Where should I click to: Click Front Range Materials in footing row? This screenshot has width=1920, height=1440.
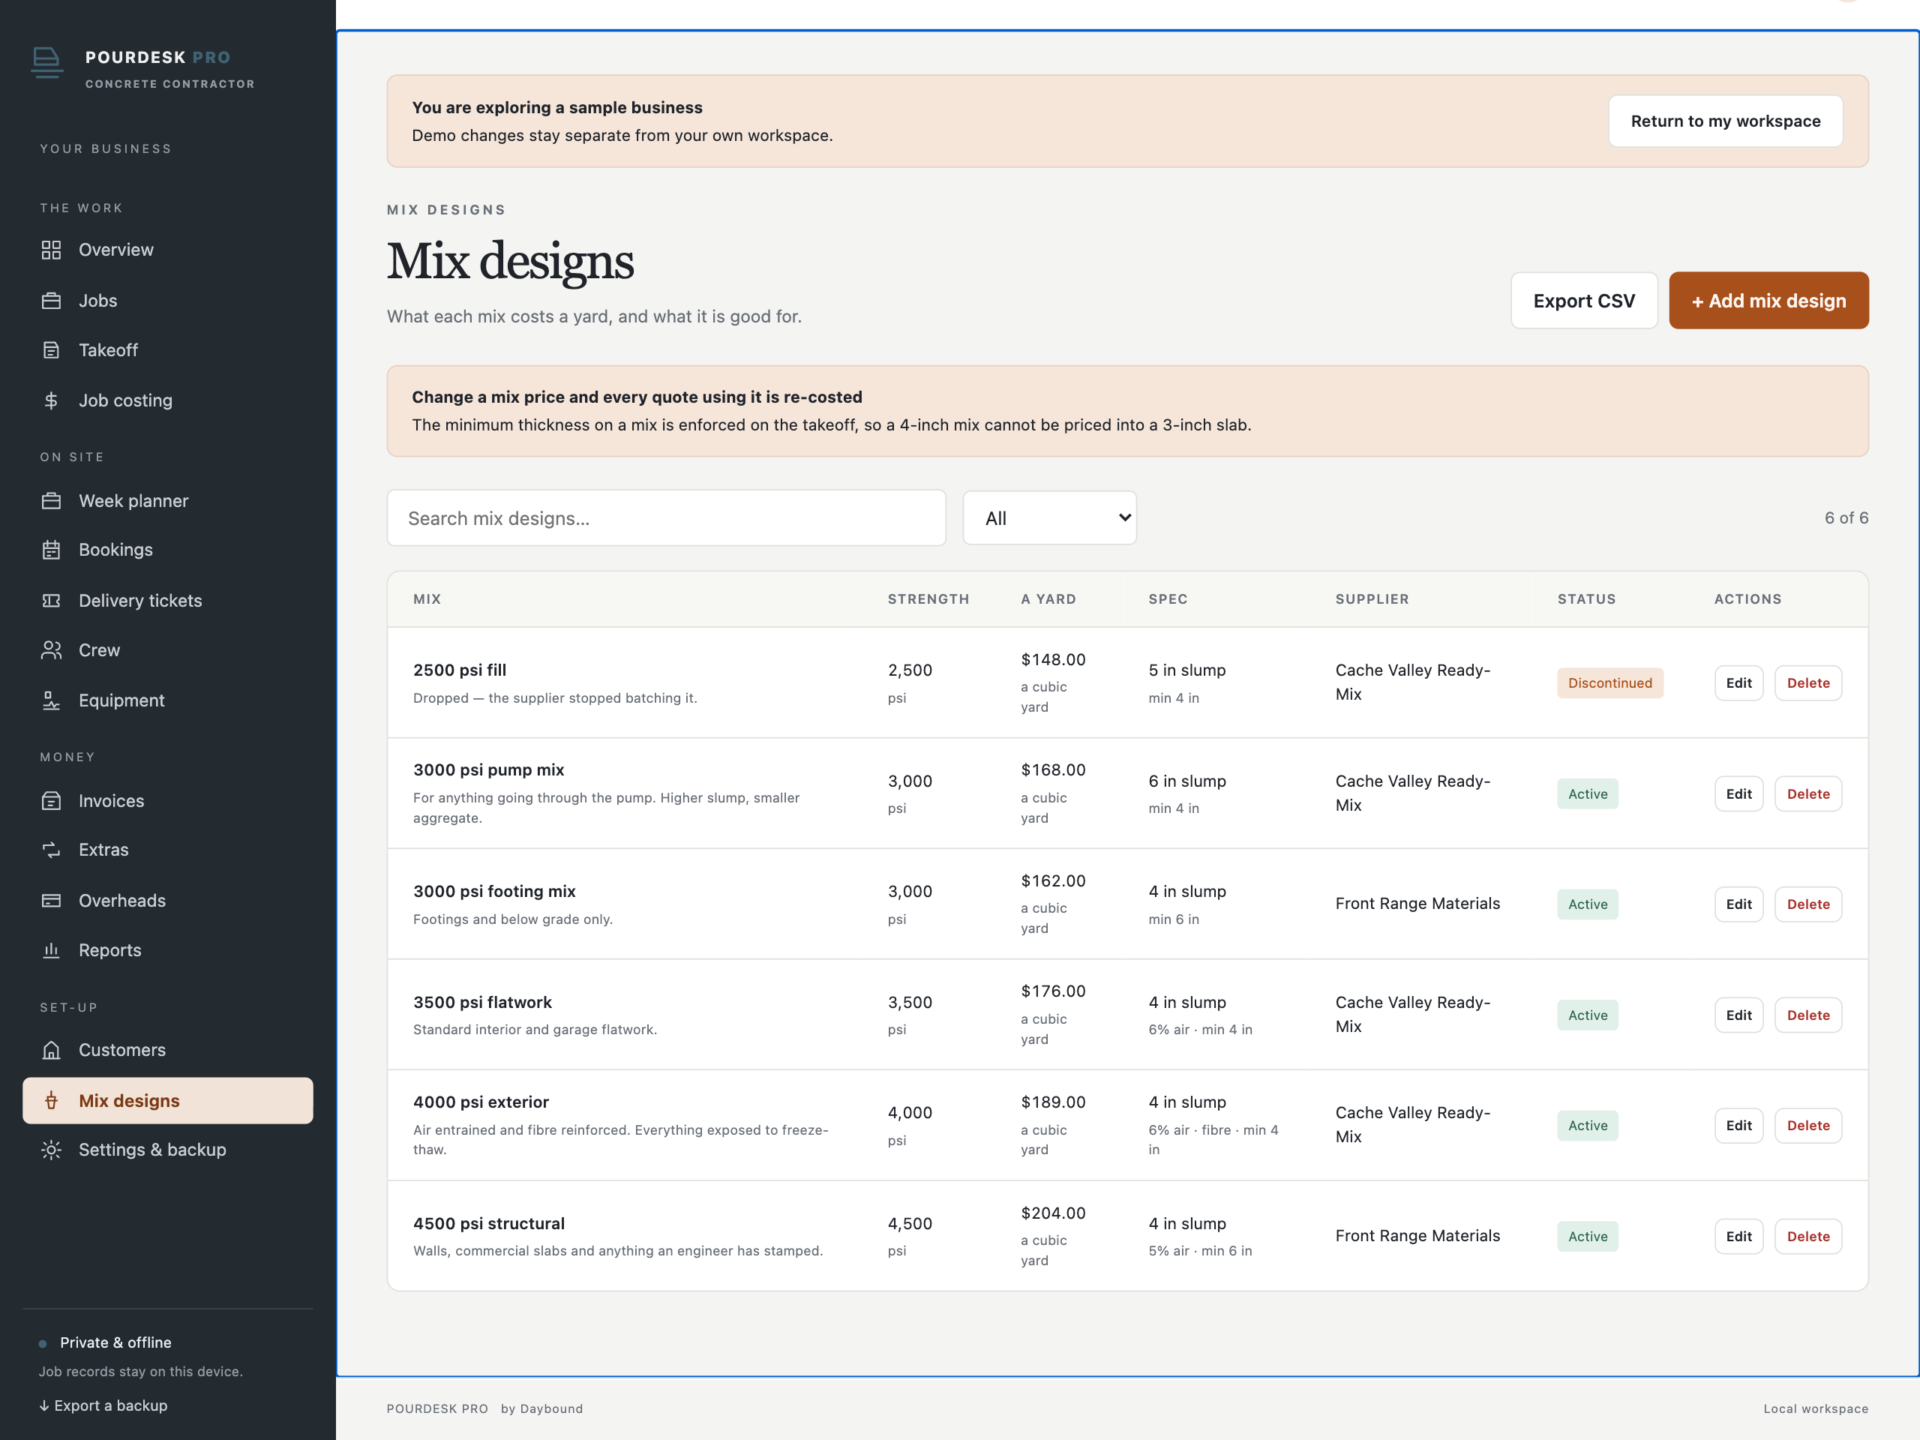(x=1417, y=904)
